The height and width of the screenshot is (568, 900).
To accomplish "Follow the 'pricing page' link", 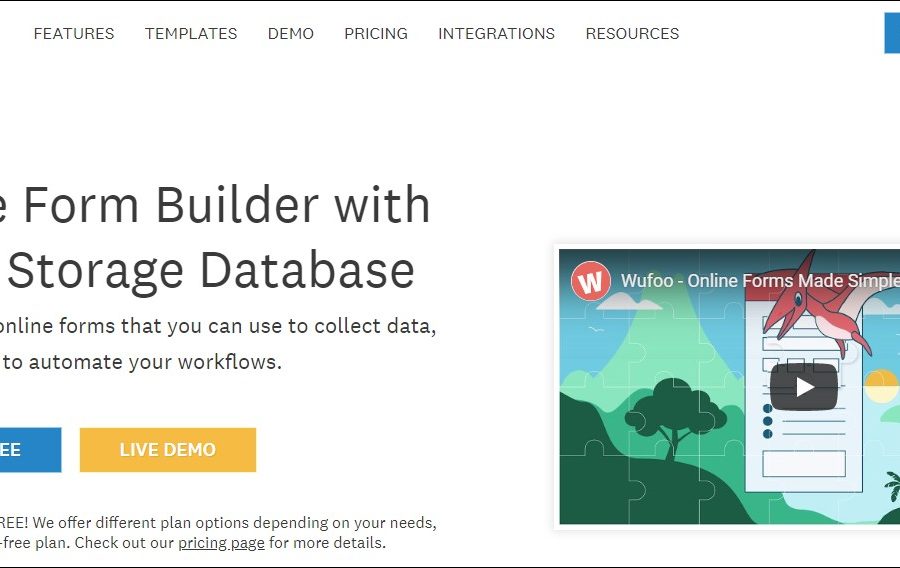I will [x=221, y=543].
